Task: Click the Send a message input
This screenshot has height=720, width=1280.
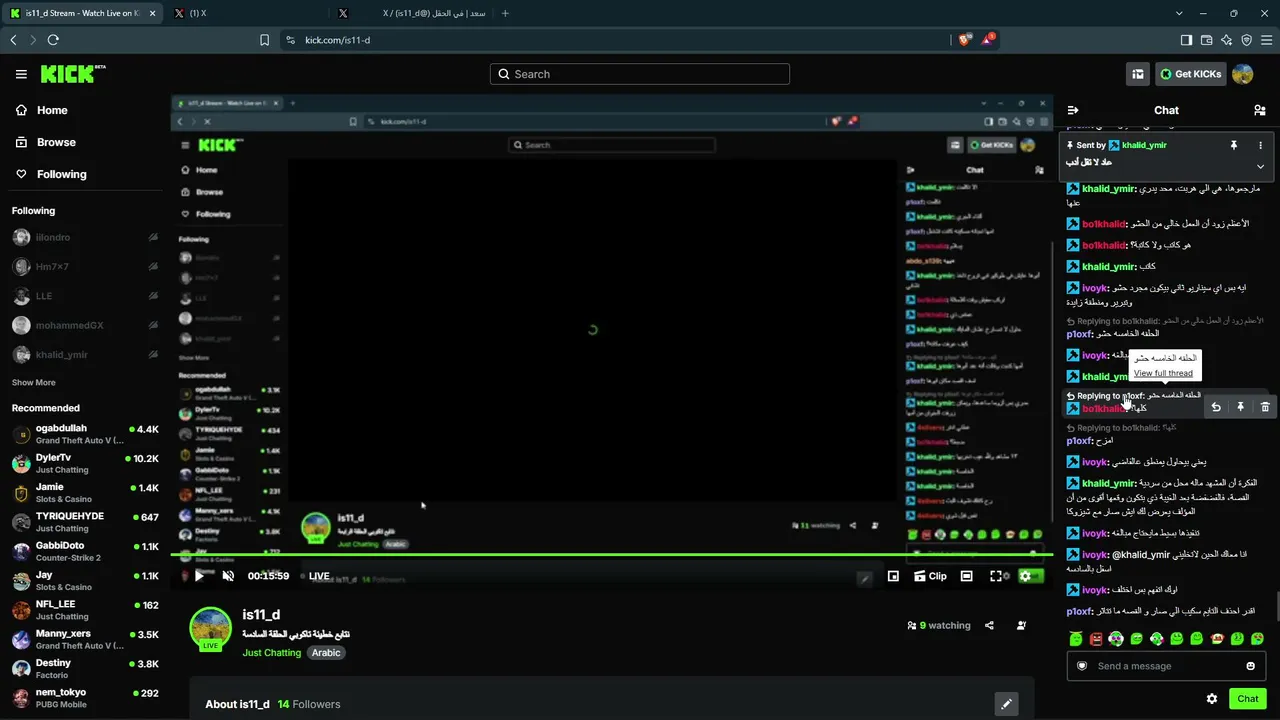Action: (1166, 666)
